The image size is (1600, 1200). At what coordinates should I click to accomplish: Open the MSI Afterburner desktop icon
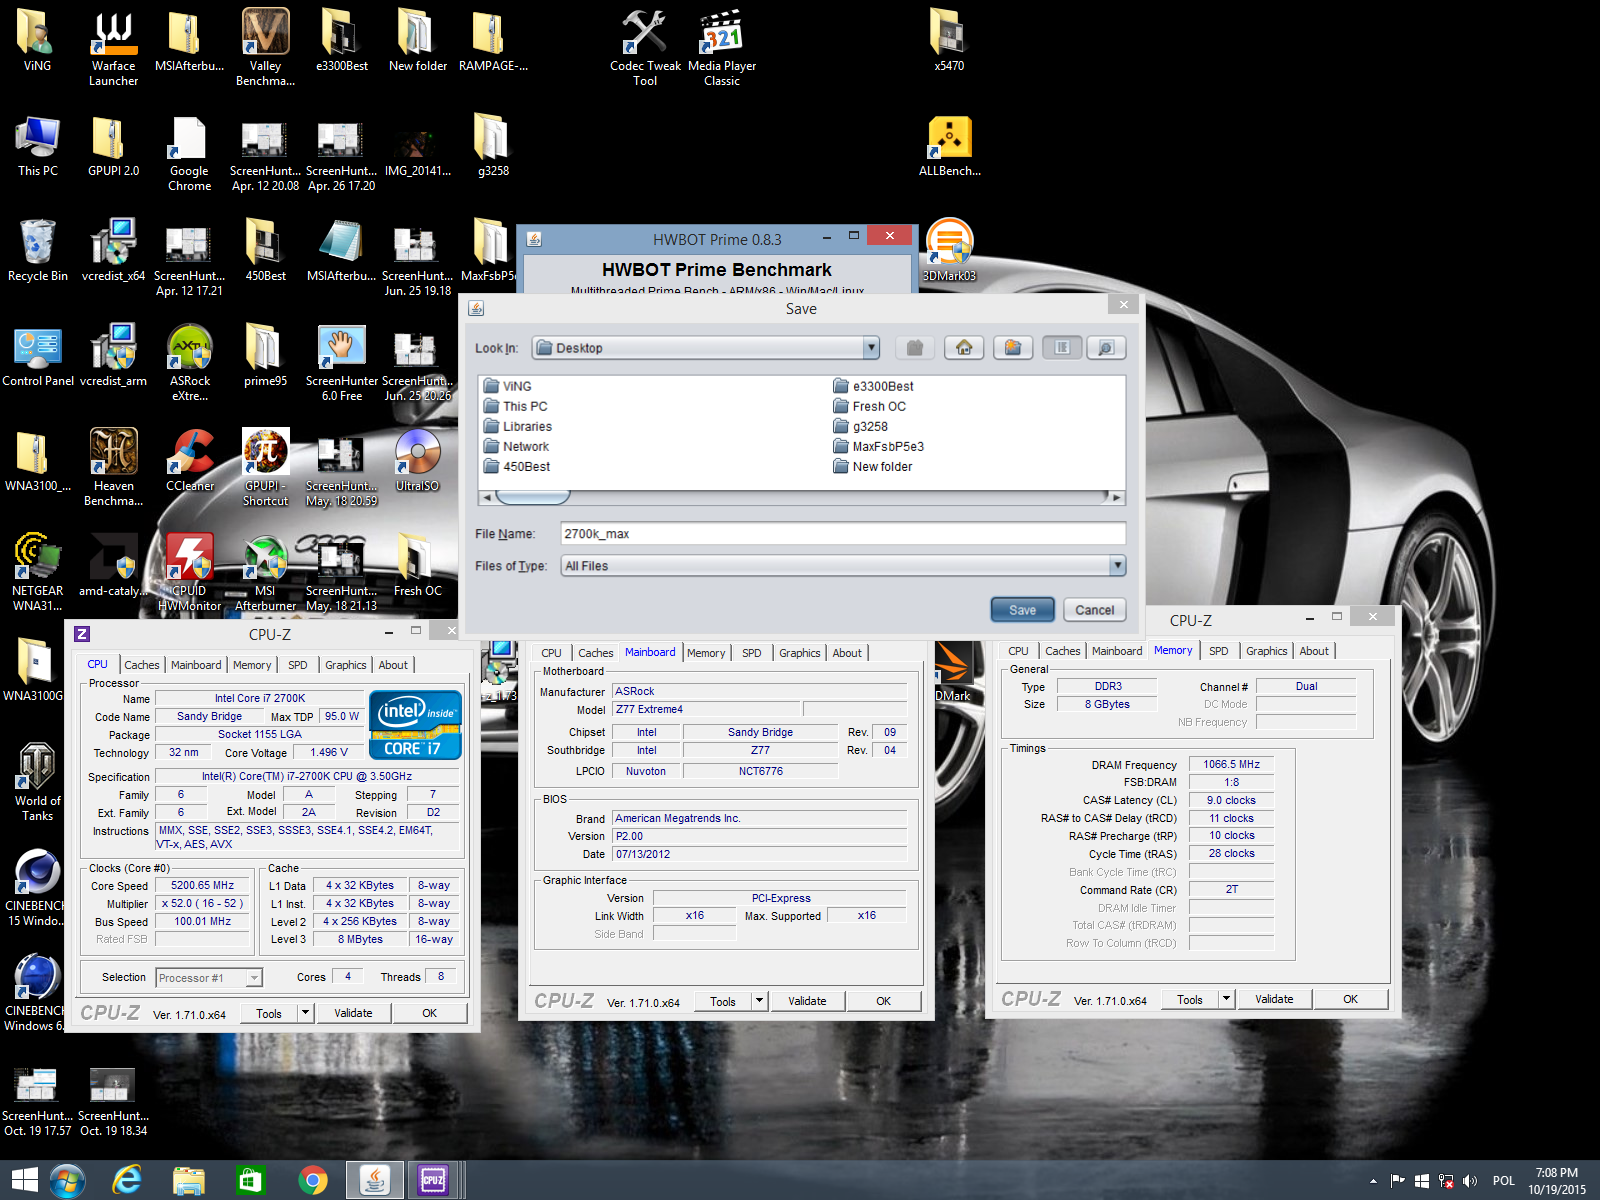click(x=265, y=572)
